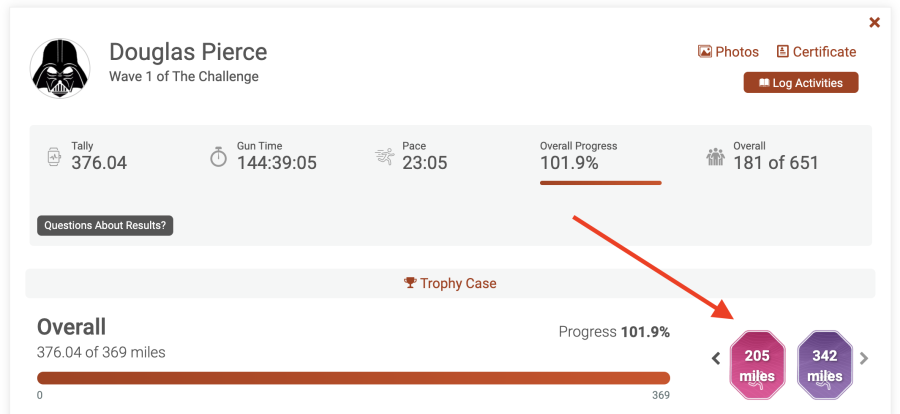Close the results dialog with X

click(874, 22)
